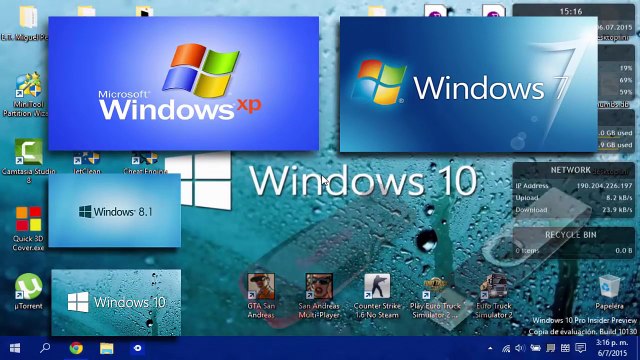Click the 0 items recycle bin row
This screenshot has width=640, height=360.
tap(573, 251)
